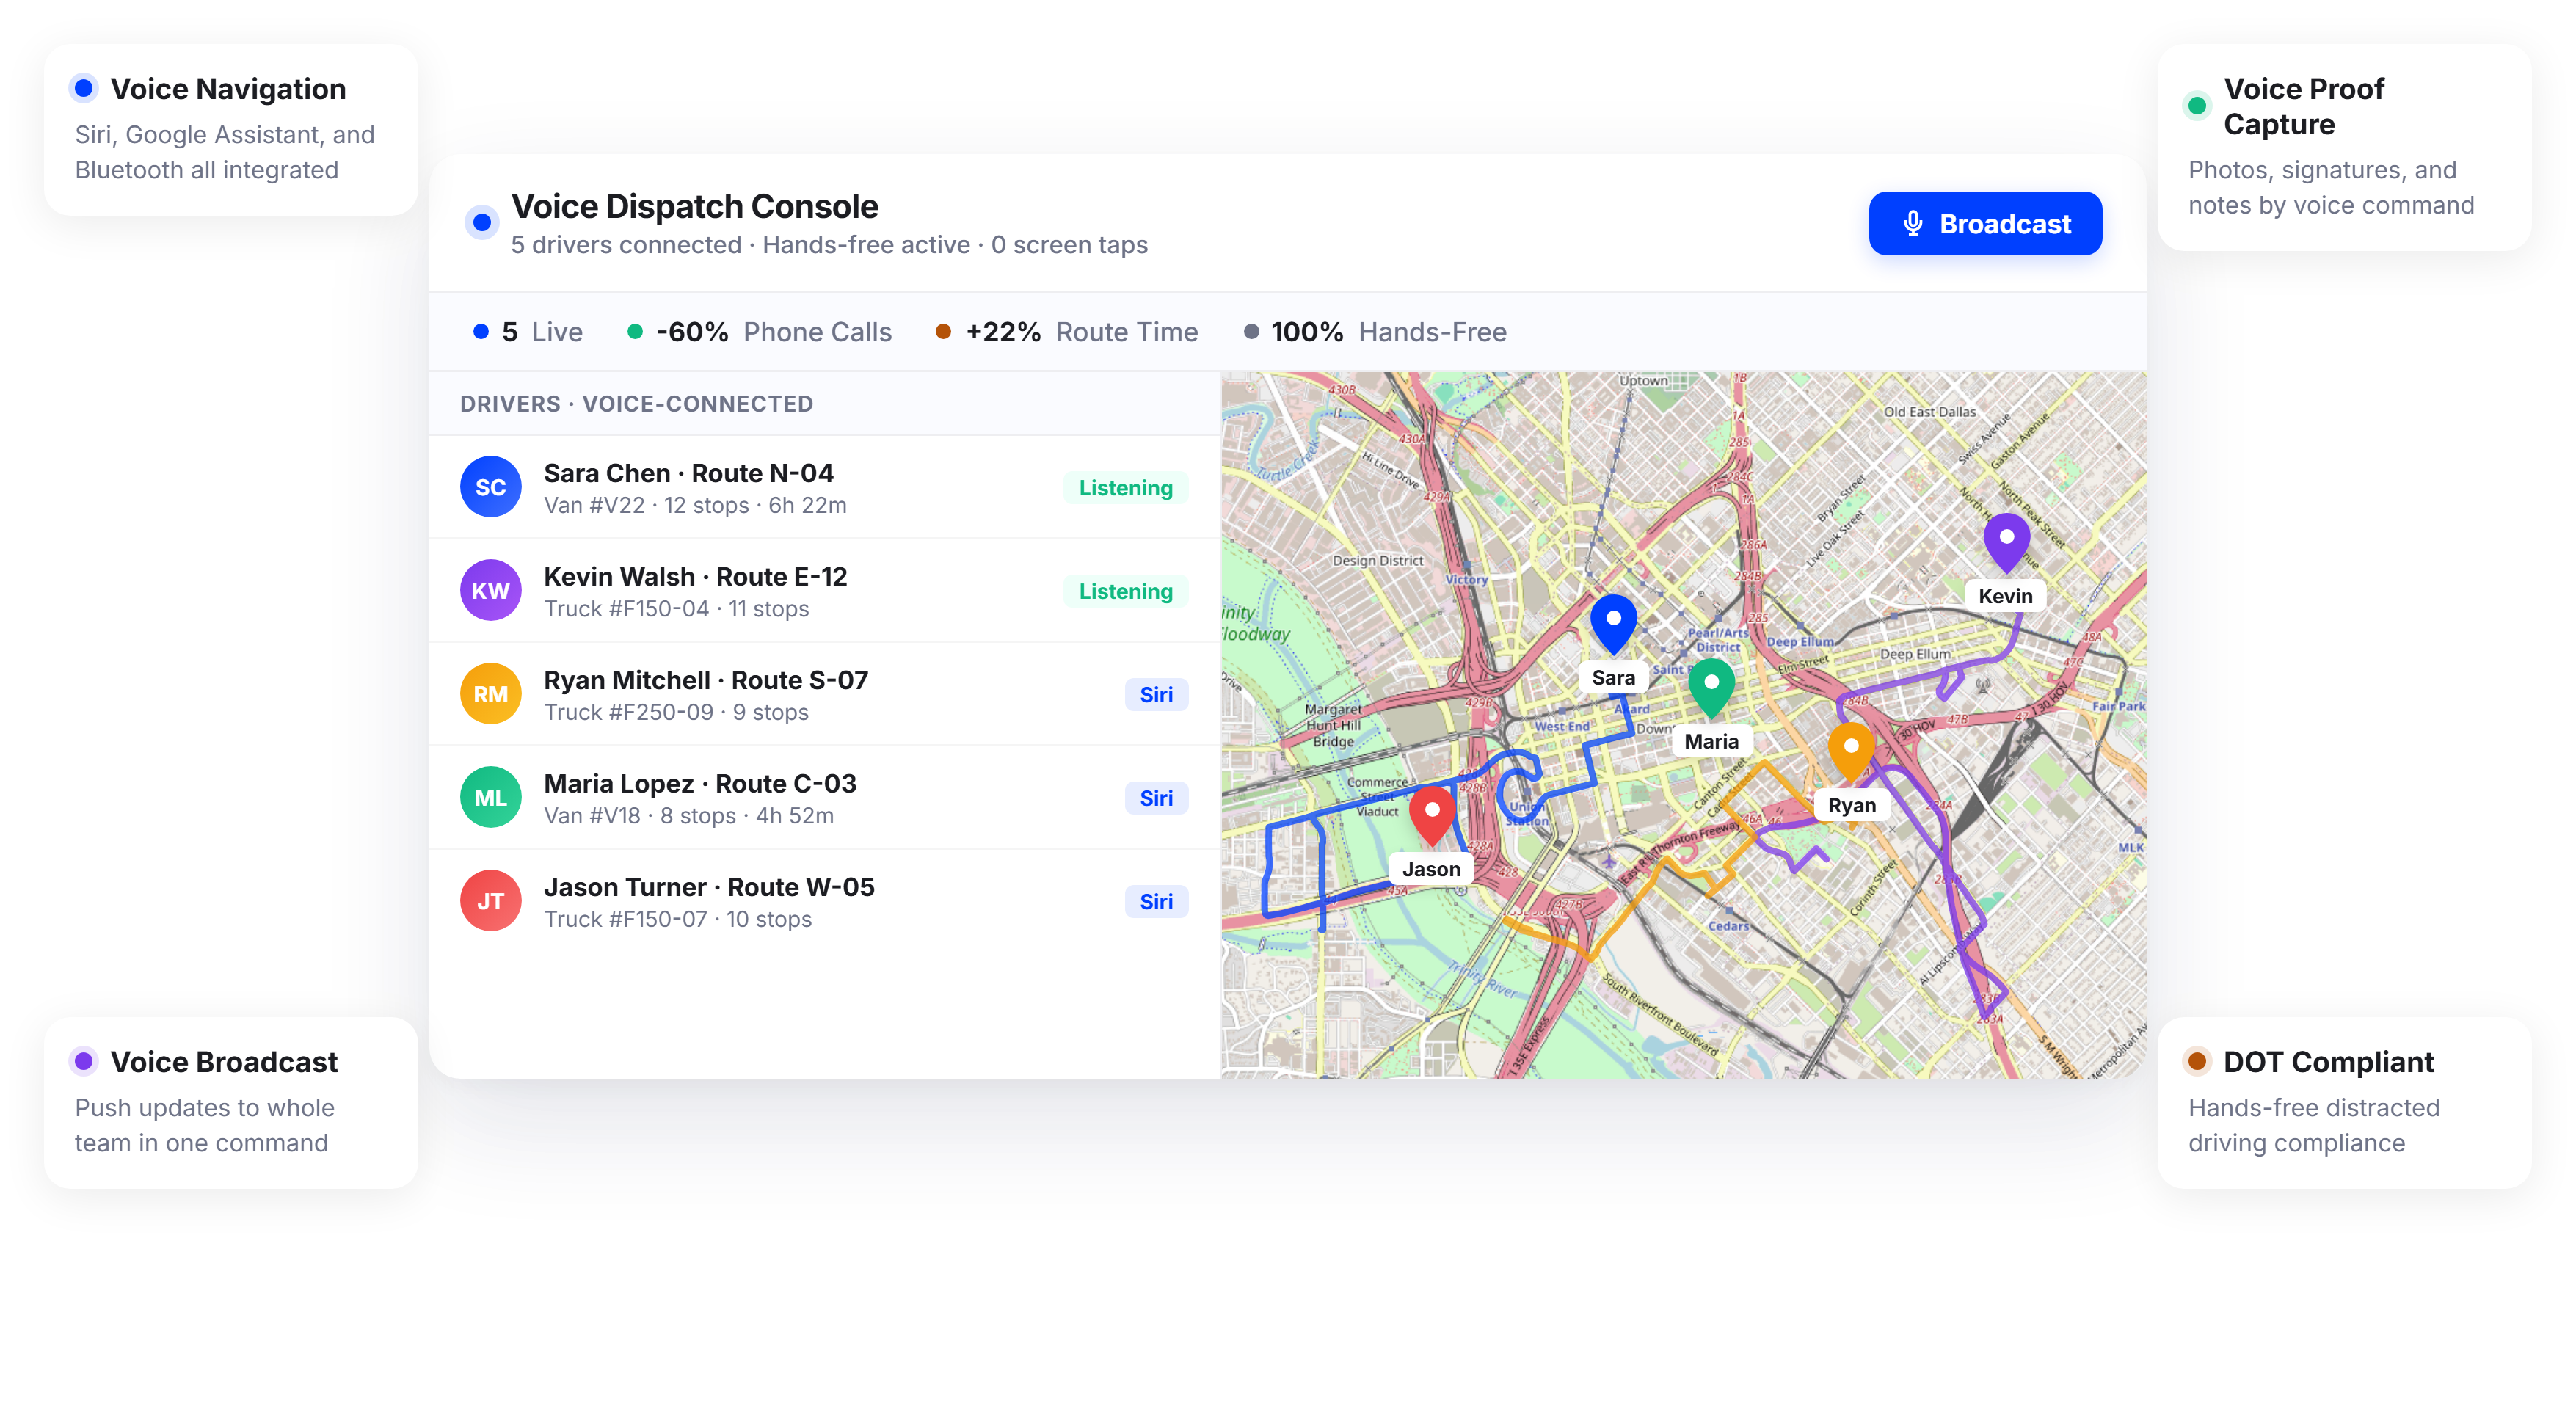Select Sara's blue map pin
Screen dimensions: 2576x1409
coord(1613,624)
